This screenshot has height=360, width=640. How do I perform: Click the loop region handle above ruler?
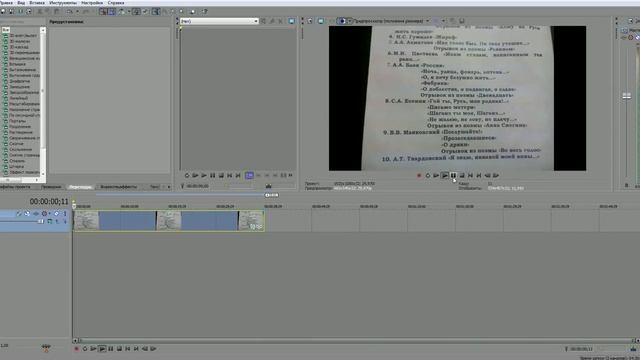[272, 195]
